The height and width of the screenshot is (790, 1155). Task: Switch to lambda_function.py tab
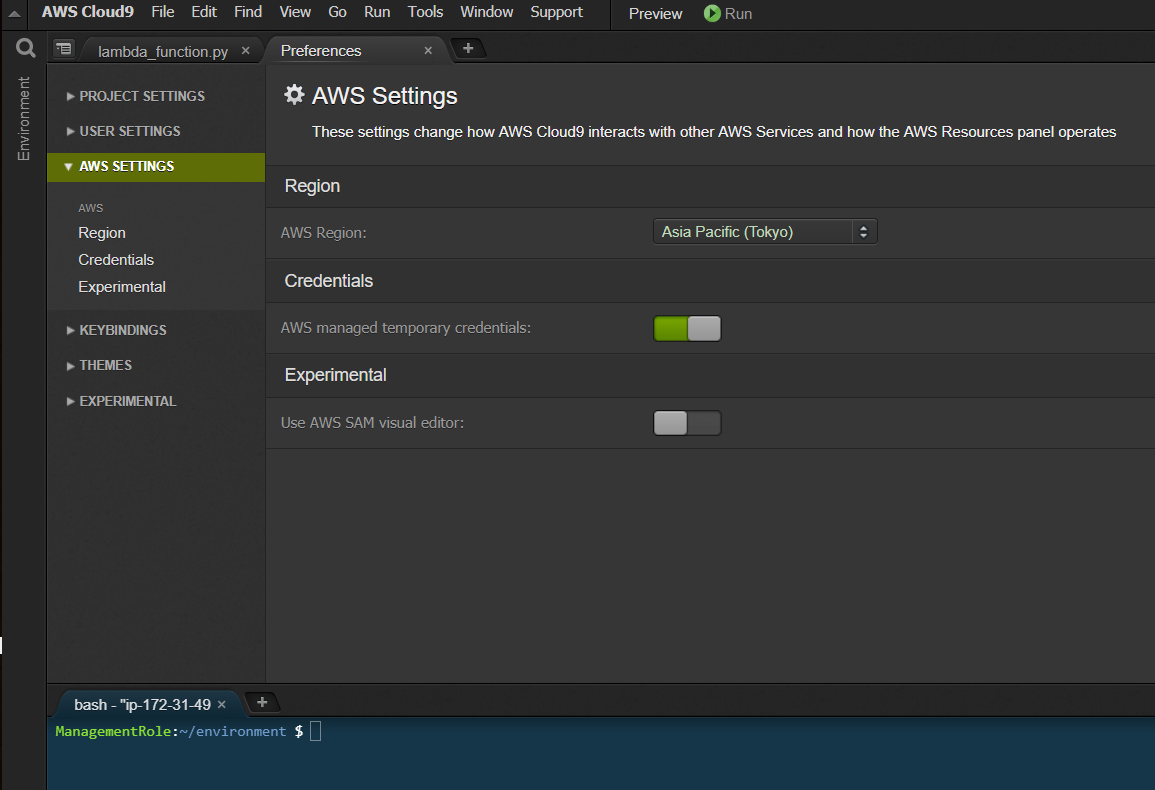[x=163, y=51]
